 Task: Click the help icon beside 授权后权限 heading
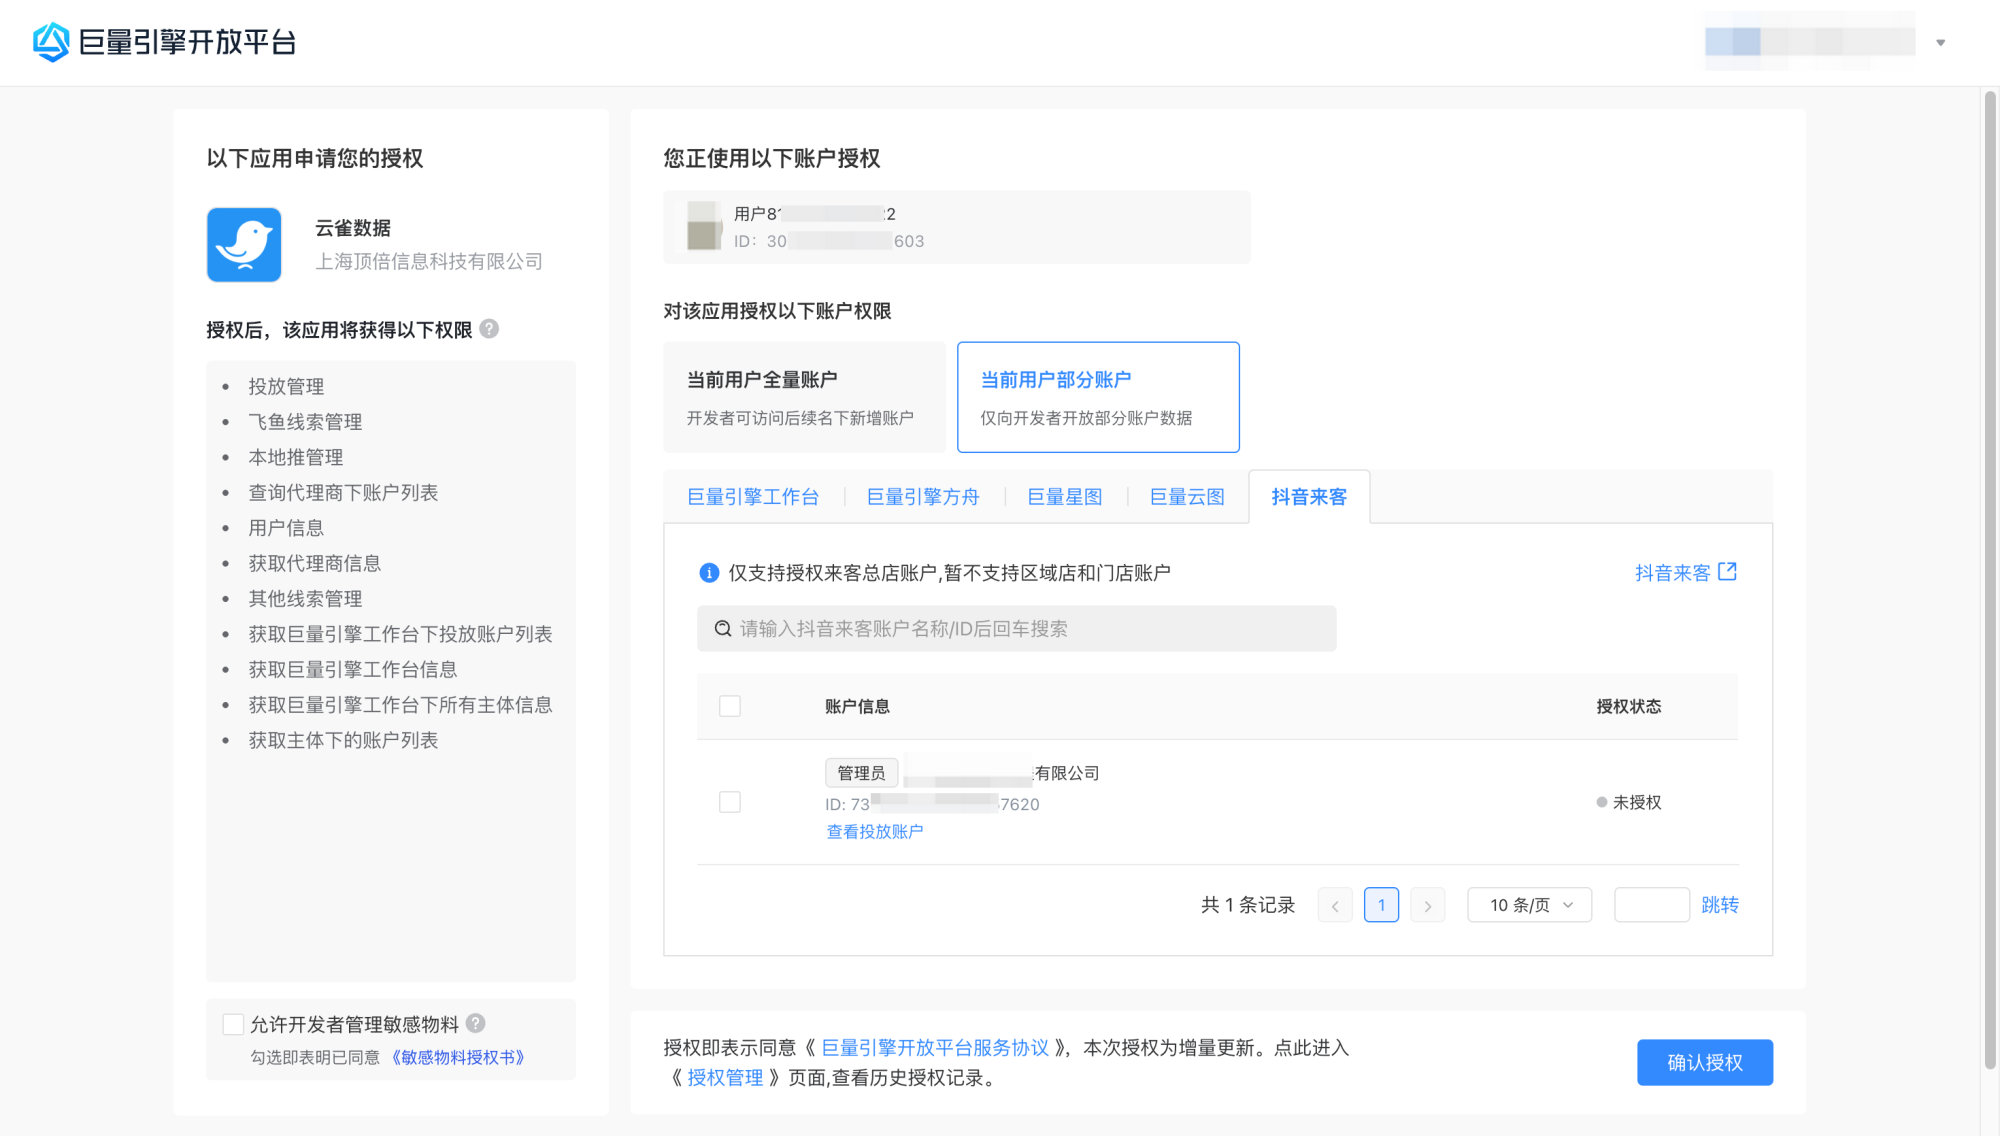[489, 329]
